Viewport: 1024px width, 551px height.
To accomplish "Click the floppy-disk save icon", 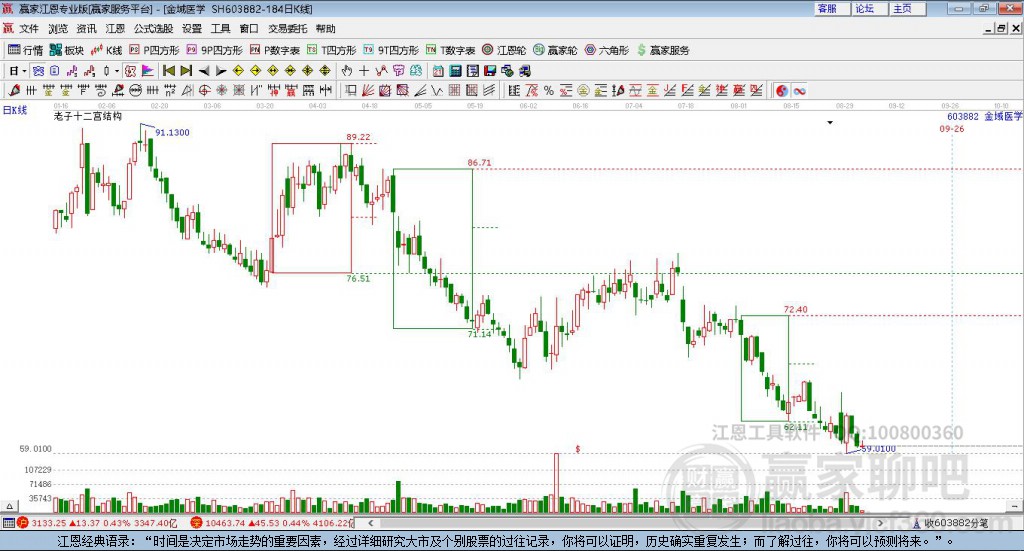I will tap(490, 71).
